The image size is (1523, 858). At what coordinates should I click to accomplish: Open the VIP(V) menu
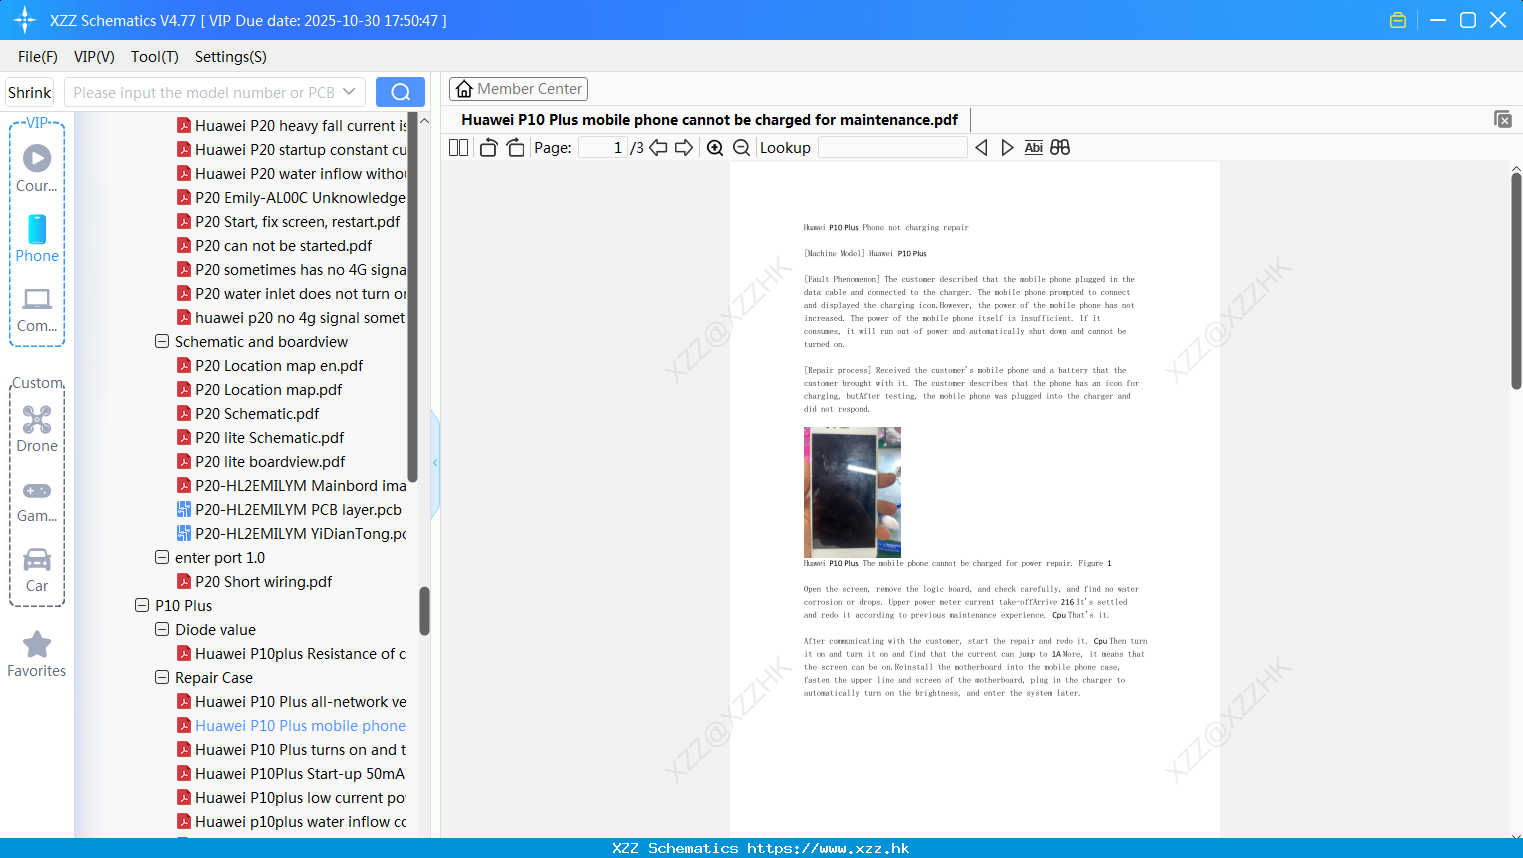click(94, 57)
